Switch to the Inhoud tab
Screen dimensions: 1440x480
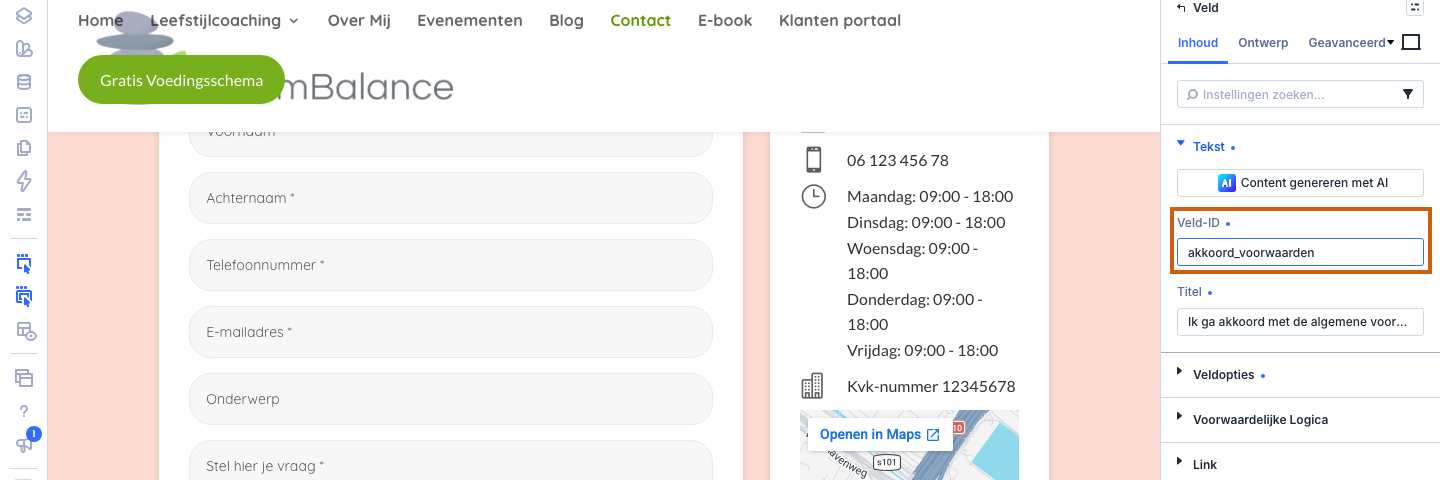point(1198,43)
